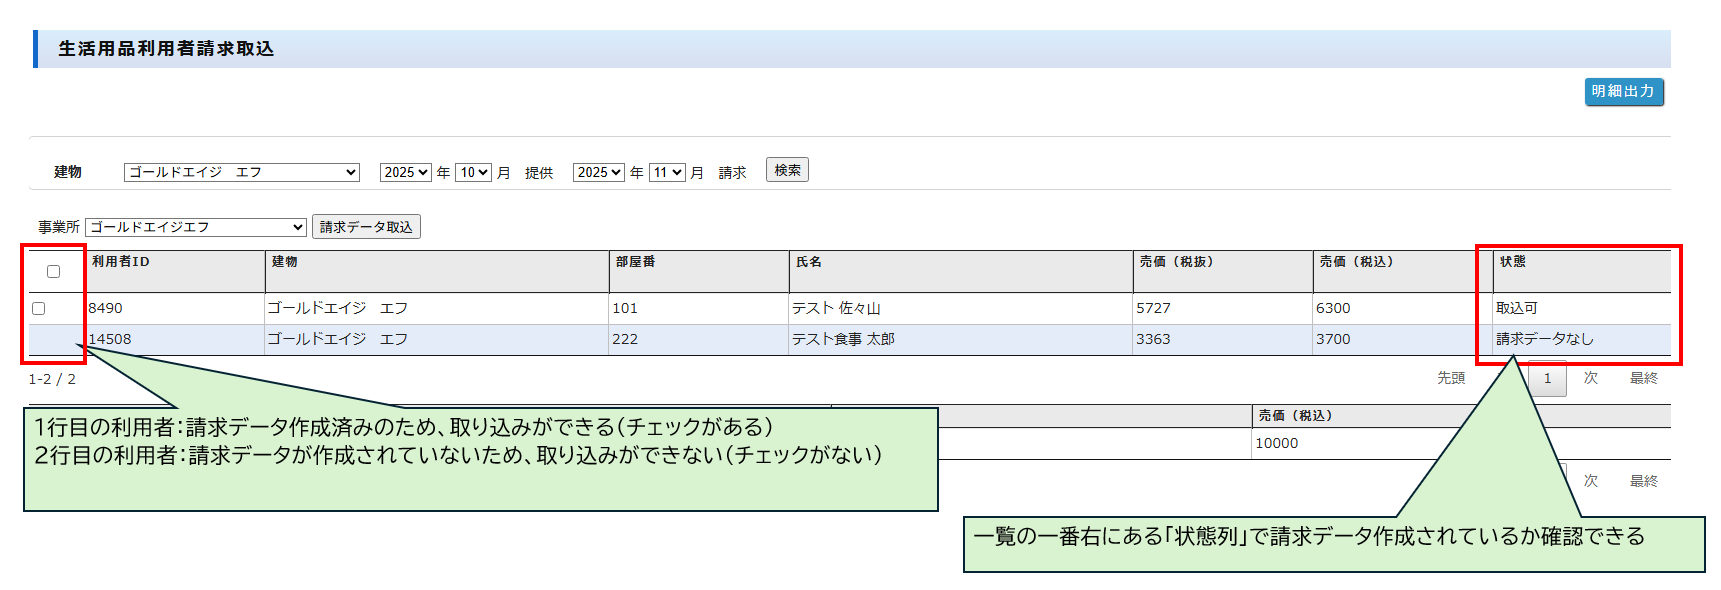Check the checkbox for user 8490
This screenshot has width=1721, height=590.
click(39, 308)
